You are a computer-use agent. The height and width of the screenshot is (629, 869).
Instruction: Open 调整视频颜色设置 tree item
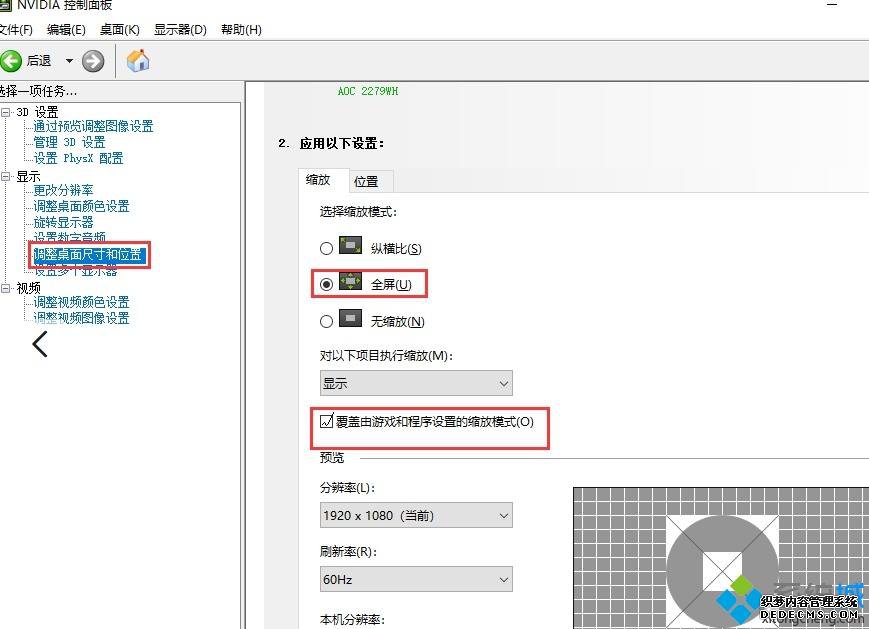pyautogui.click(x=81, y=303)
